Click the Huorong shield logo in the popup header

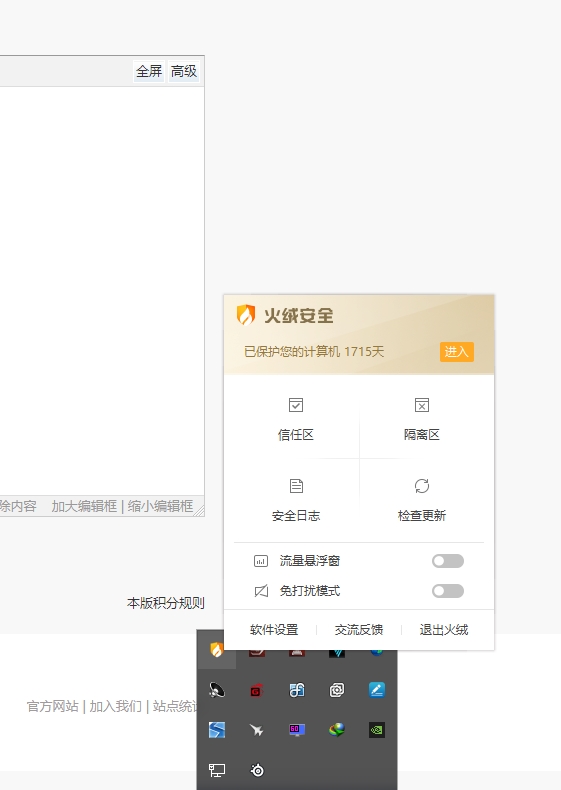(245, 315)
